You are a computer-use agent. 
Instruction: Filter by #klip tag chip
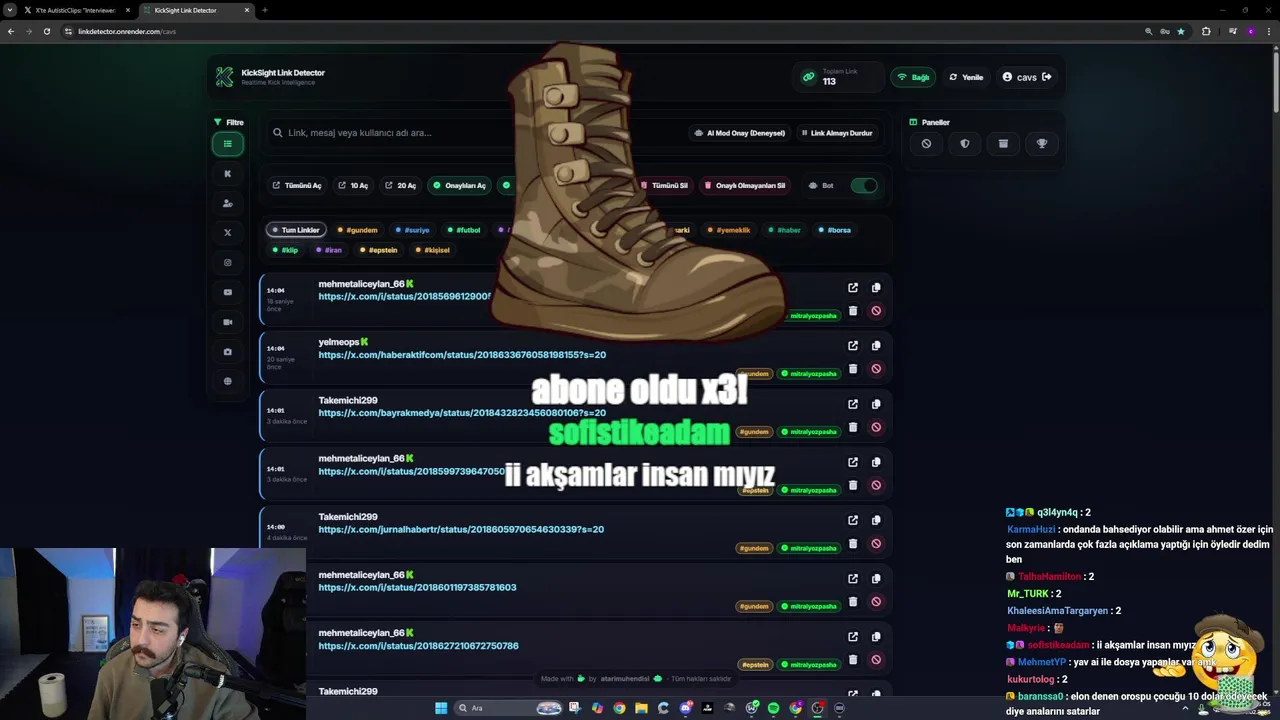(x=285, y=250)
